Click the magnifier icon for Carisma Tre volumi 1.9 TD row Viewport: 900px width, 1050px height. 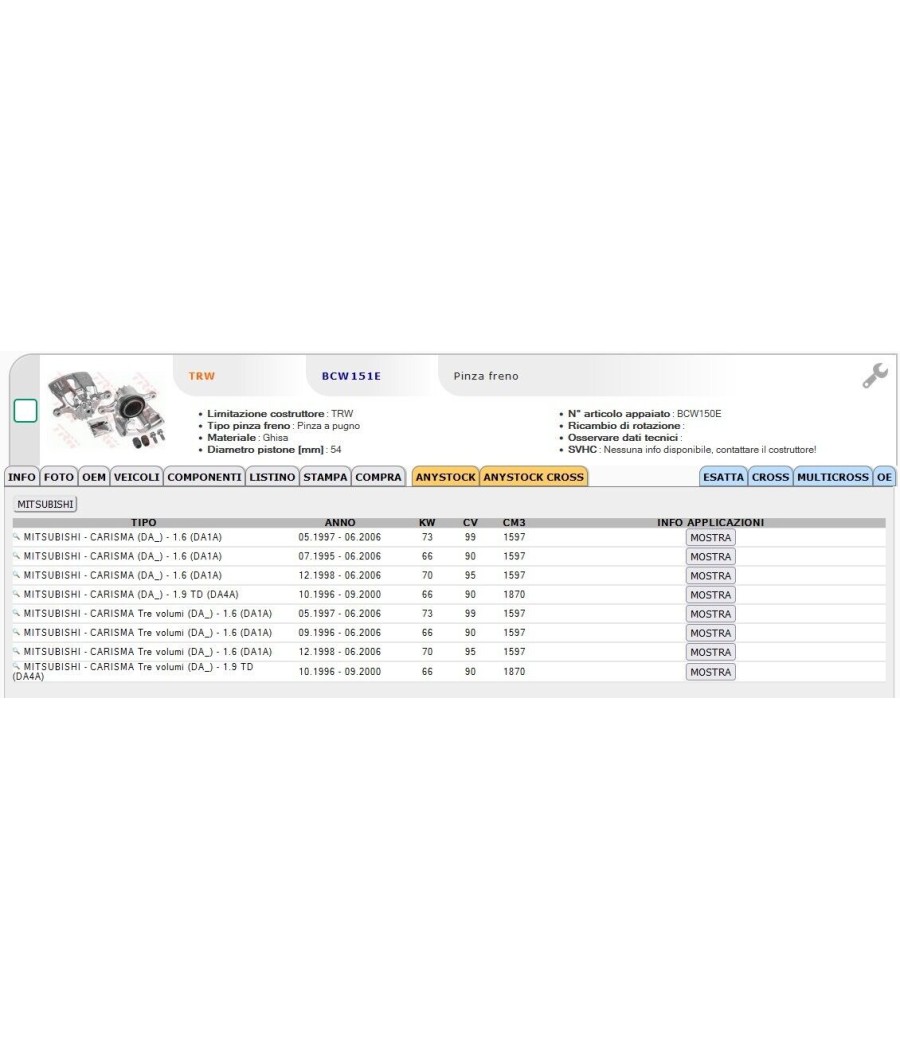17,667
